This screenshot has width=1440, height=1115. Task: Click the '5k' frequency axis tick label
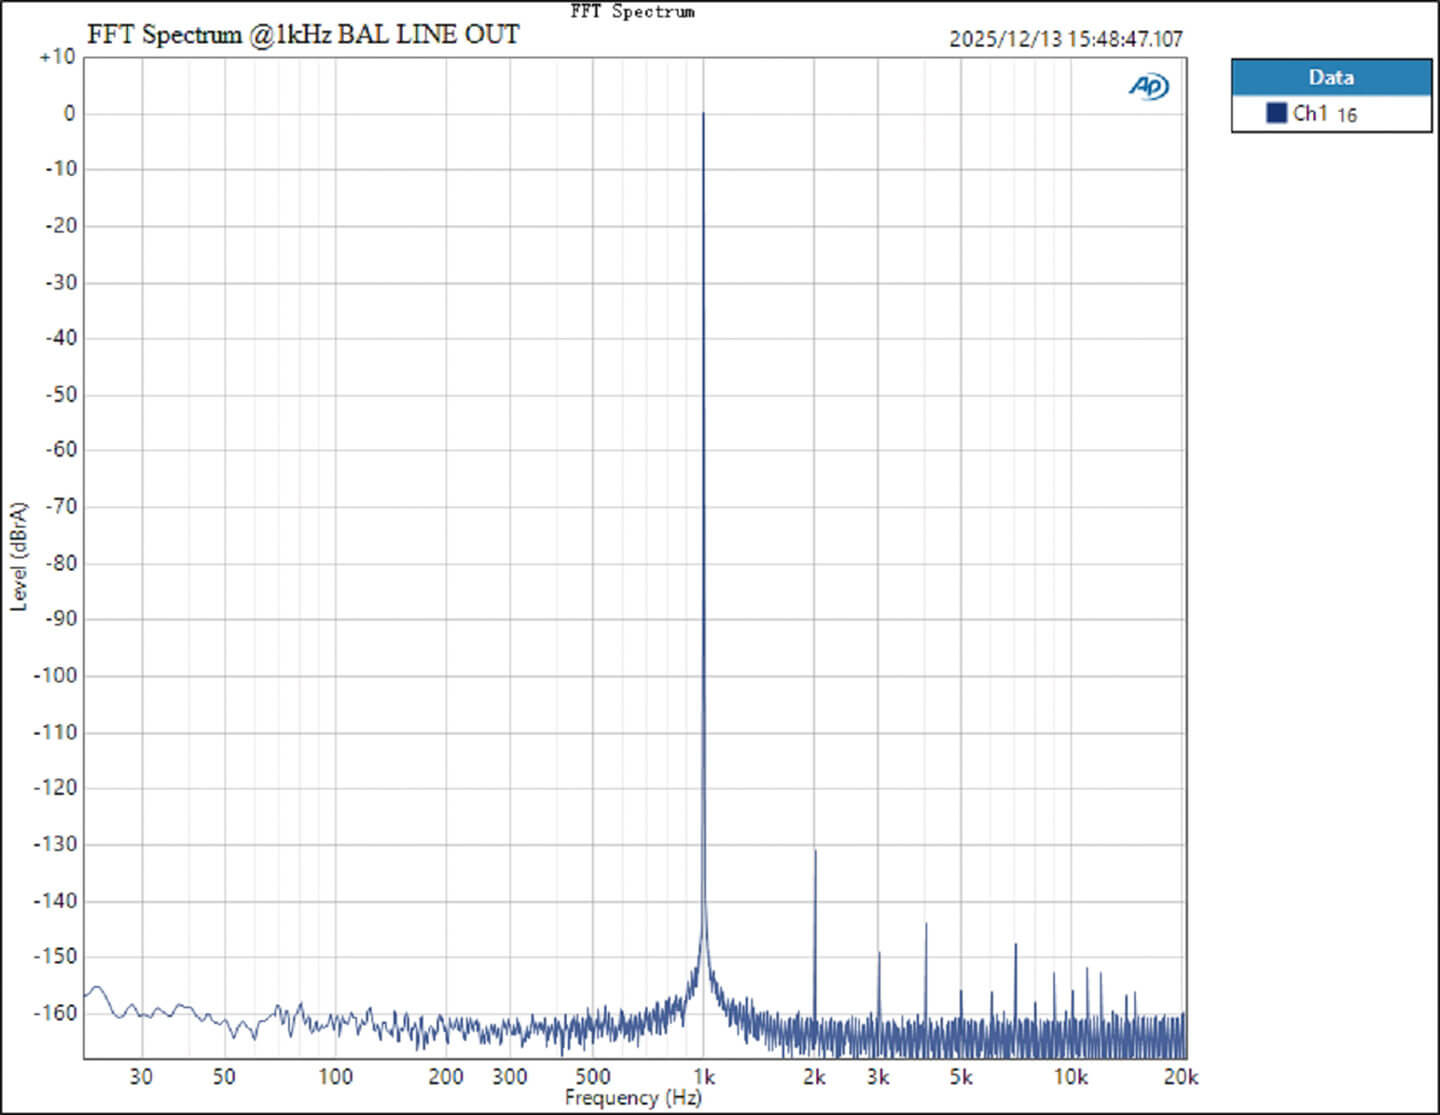[x=961, y=1077]
